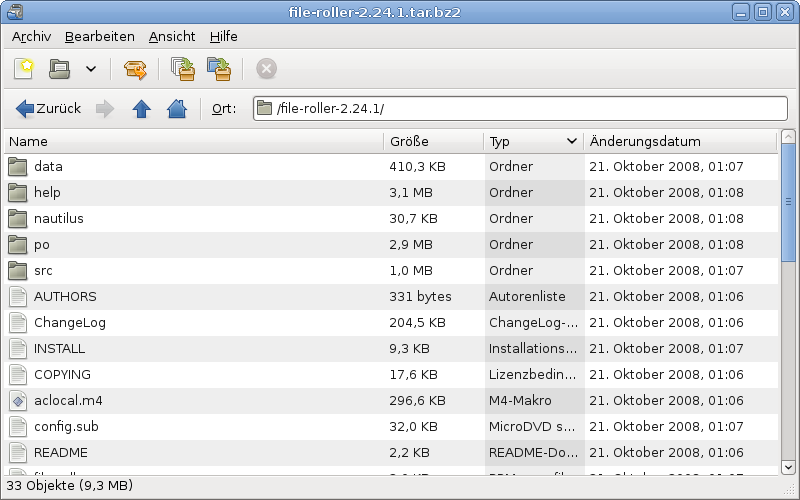Open the Ansicht menu
The height and width of the screenshot is (500, 800).
click(x=172, y=36)
